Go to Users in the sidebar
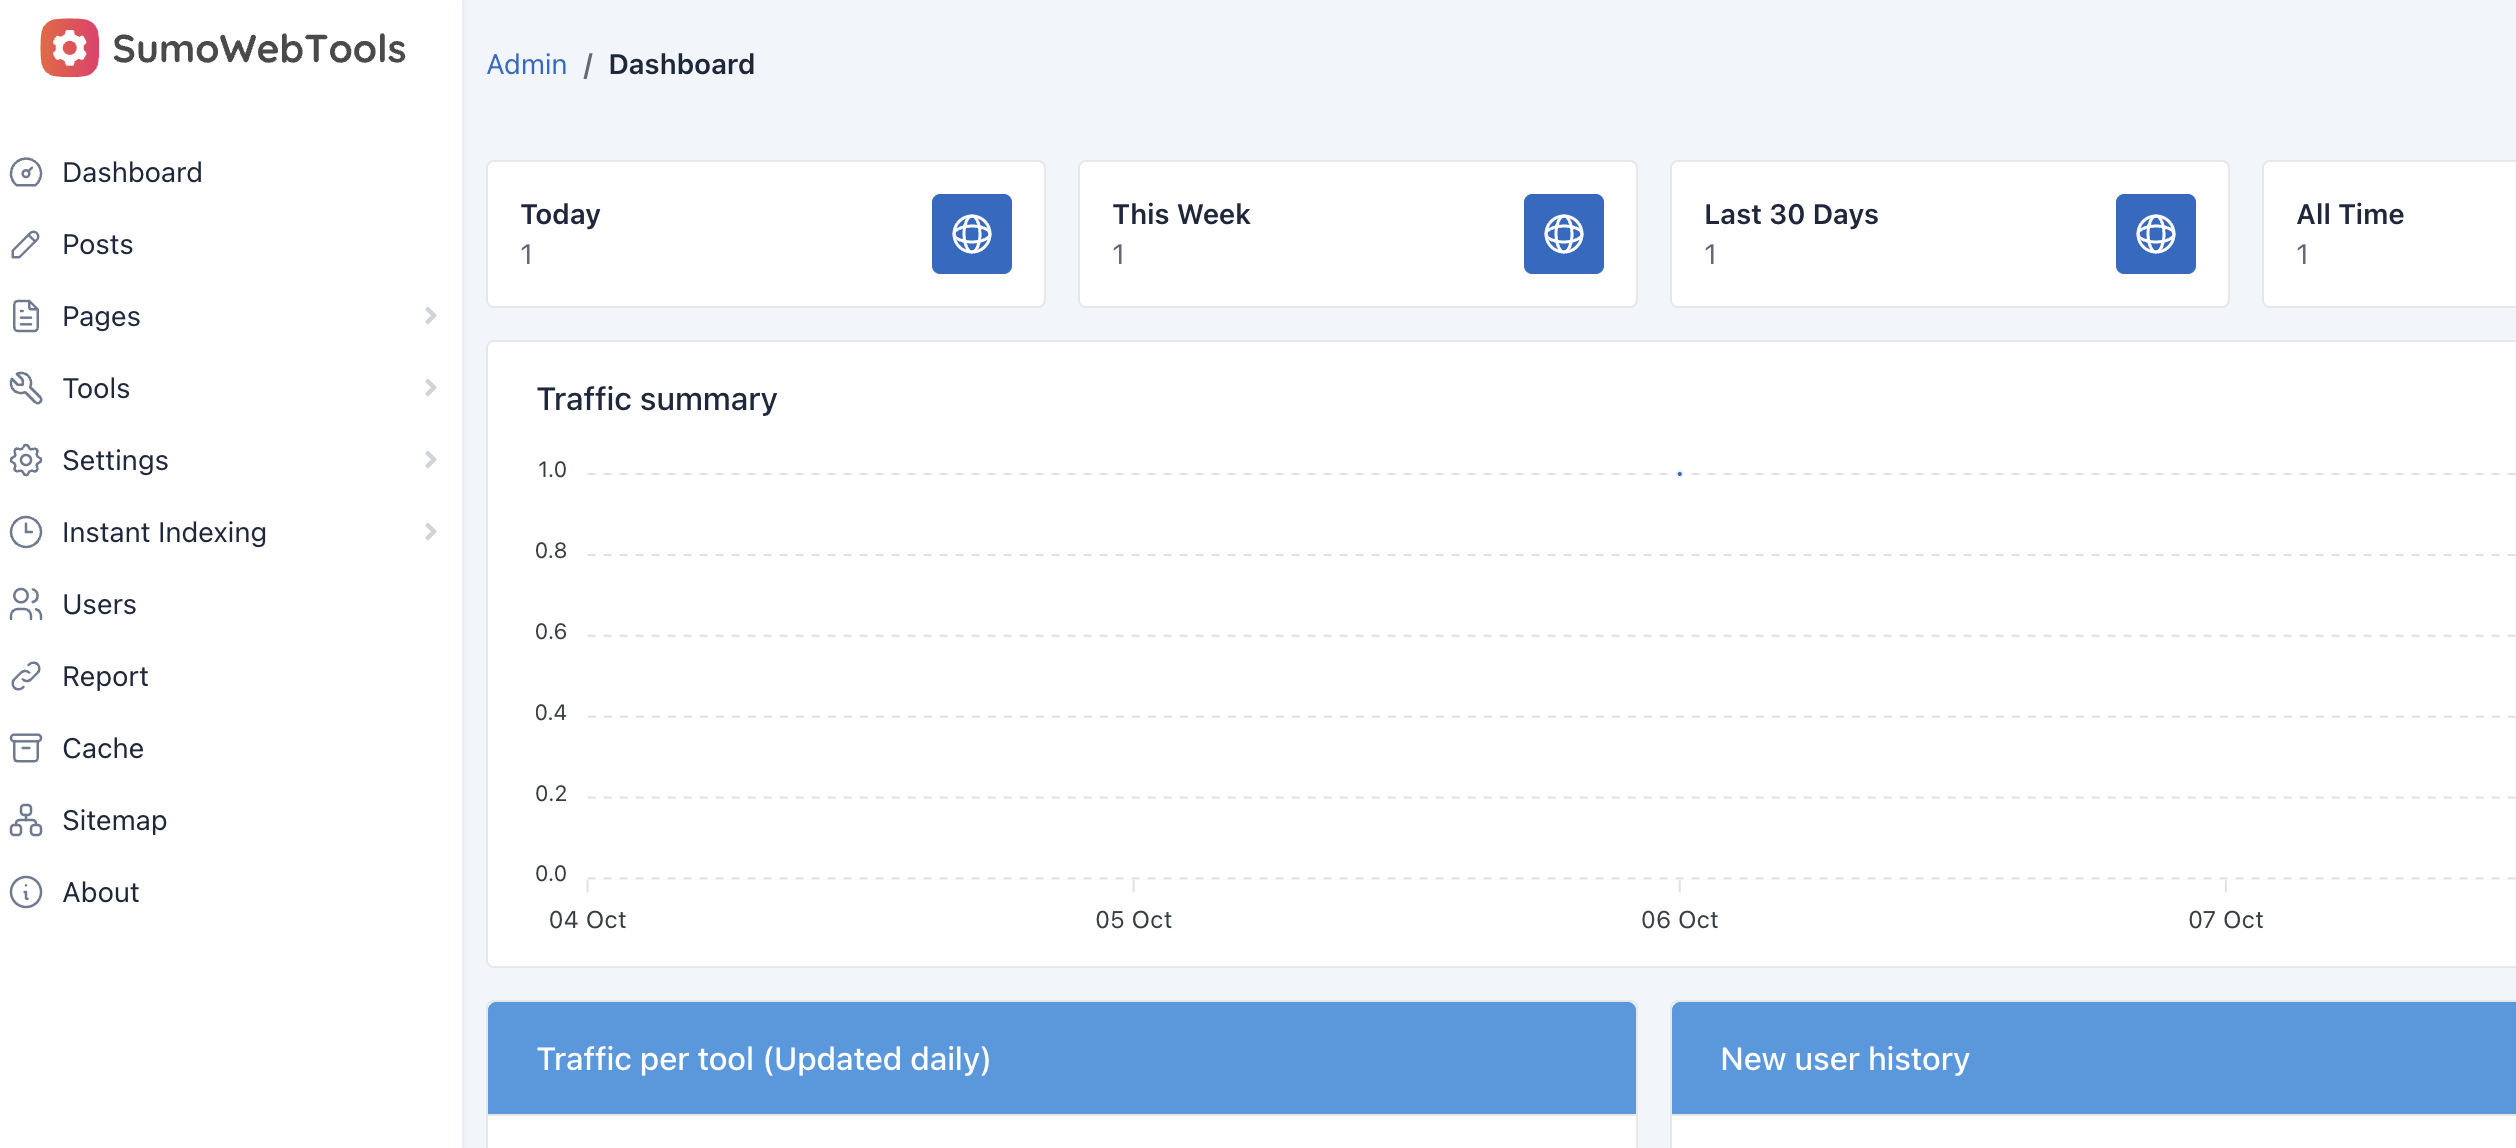This screenshot has height=1148, width=2516. click(x=99, y=605)
